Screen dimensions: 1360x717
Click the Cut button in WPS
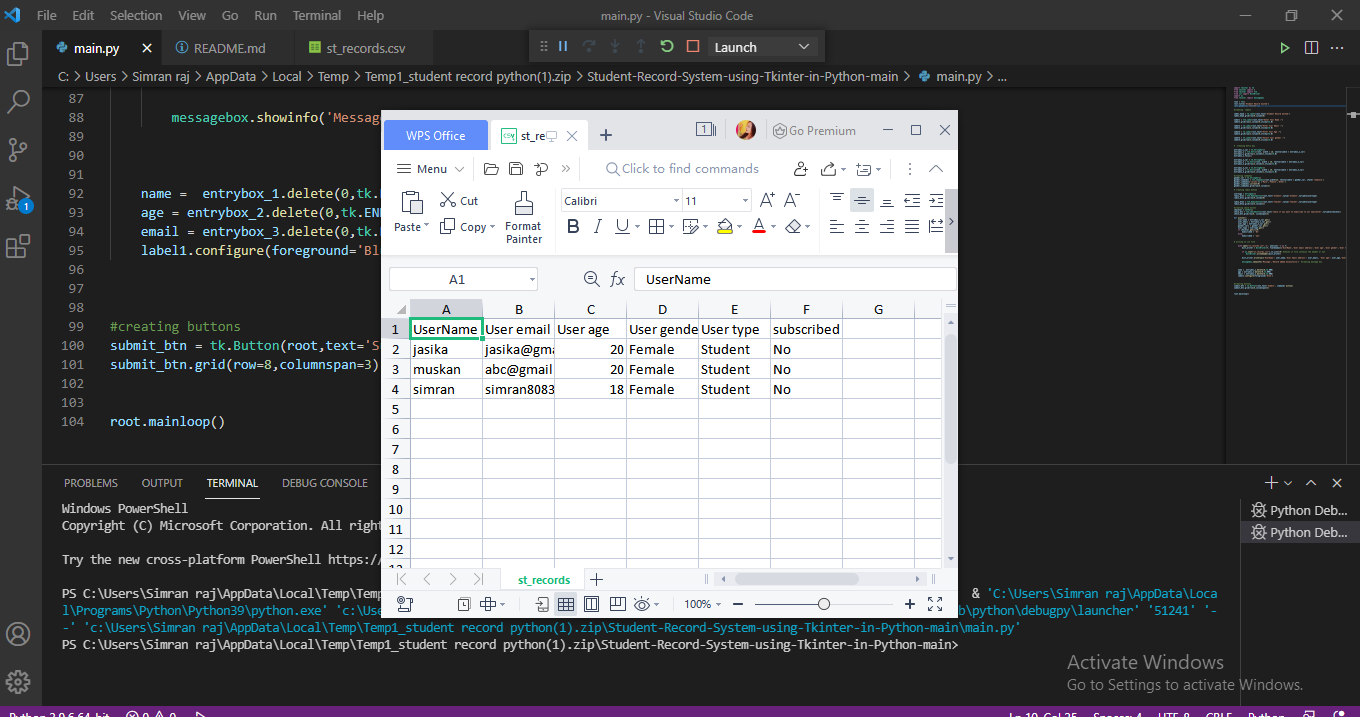(x=459, y=201)
